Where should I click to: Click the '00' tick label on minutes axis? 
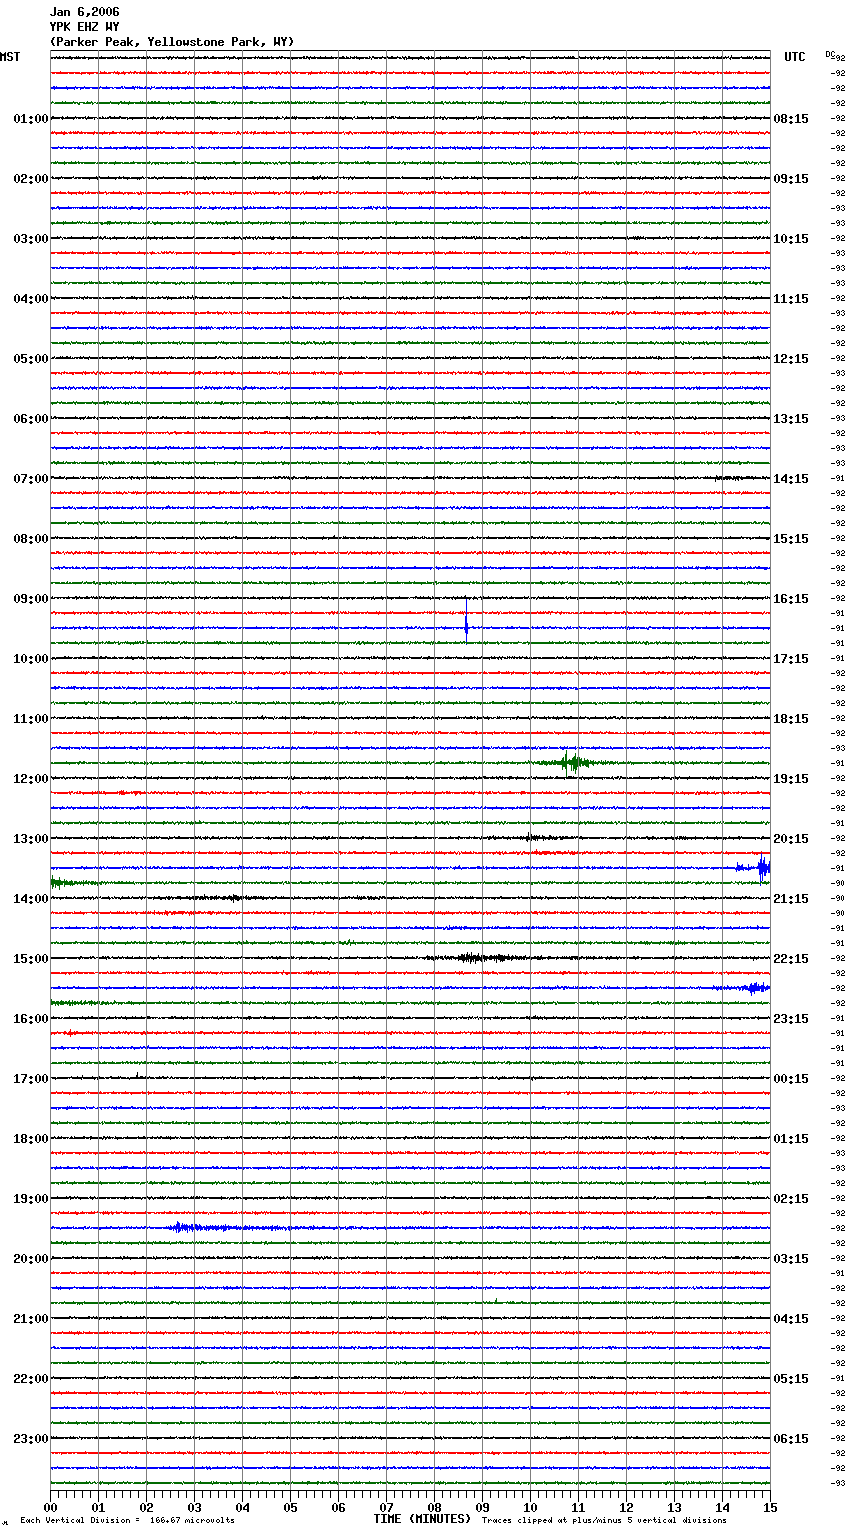click(50, 1507)
